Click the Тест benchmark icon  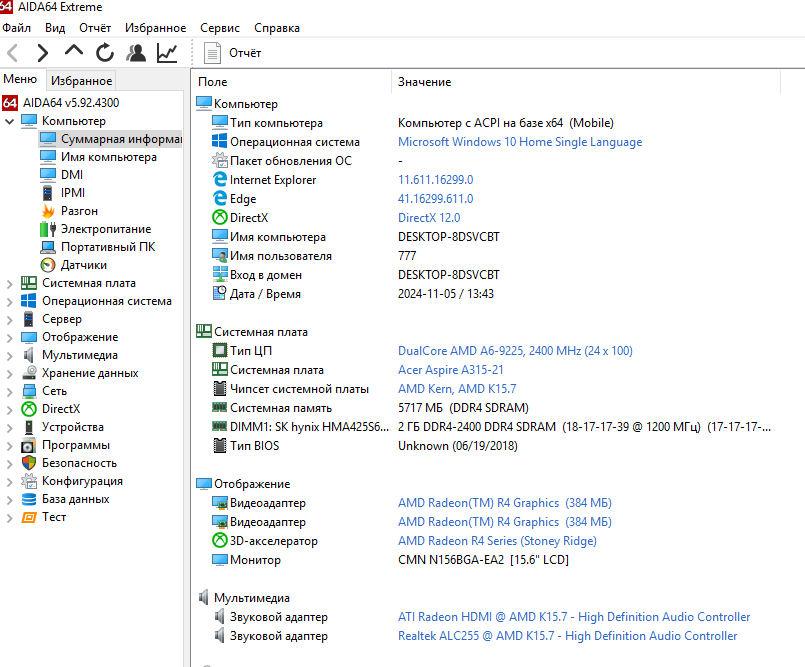29,517
